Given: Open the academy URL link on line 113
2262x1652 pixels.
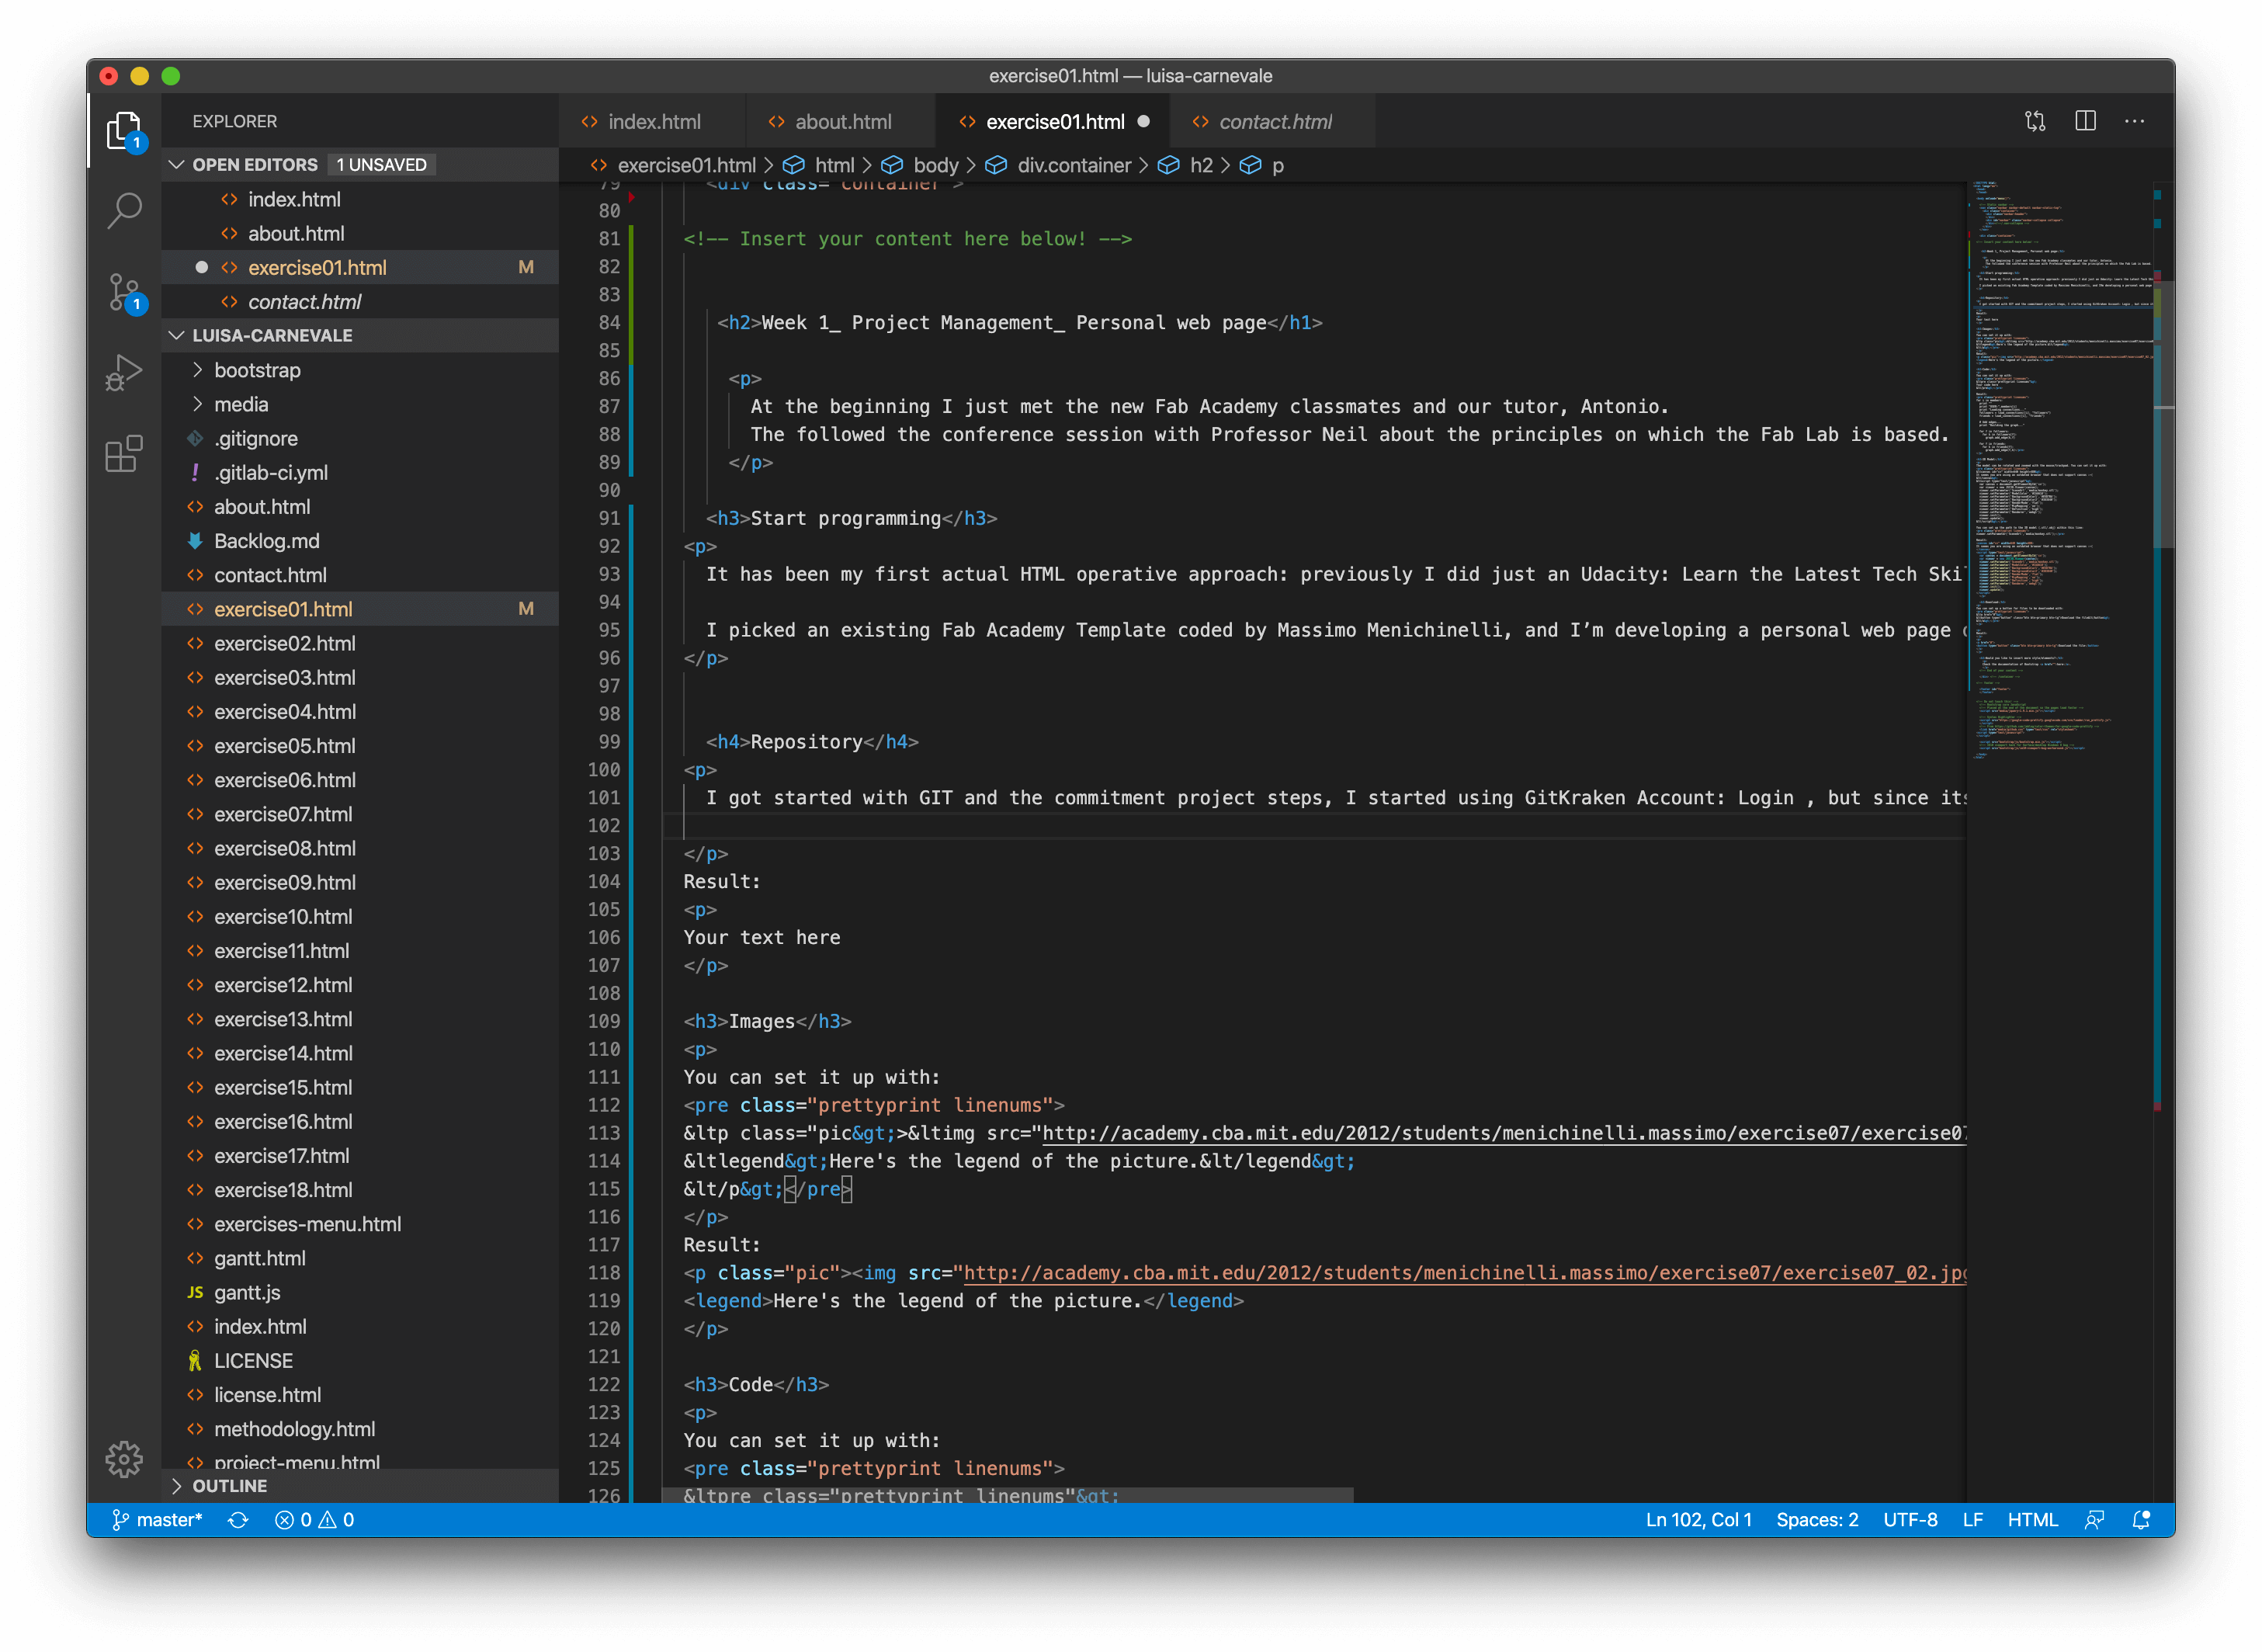Looking at the screenshot, I should pos(1504,1133).
